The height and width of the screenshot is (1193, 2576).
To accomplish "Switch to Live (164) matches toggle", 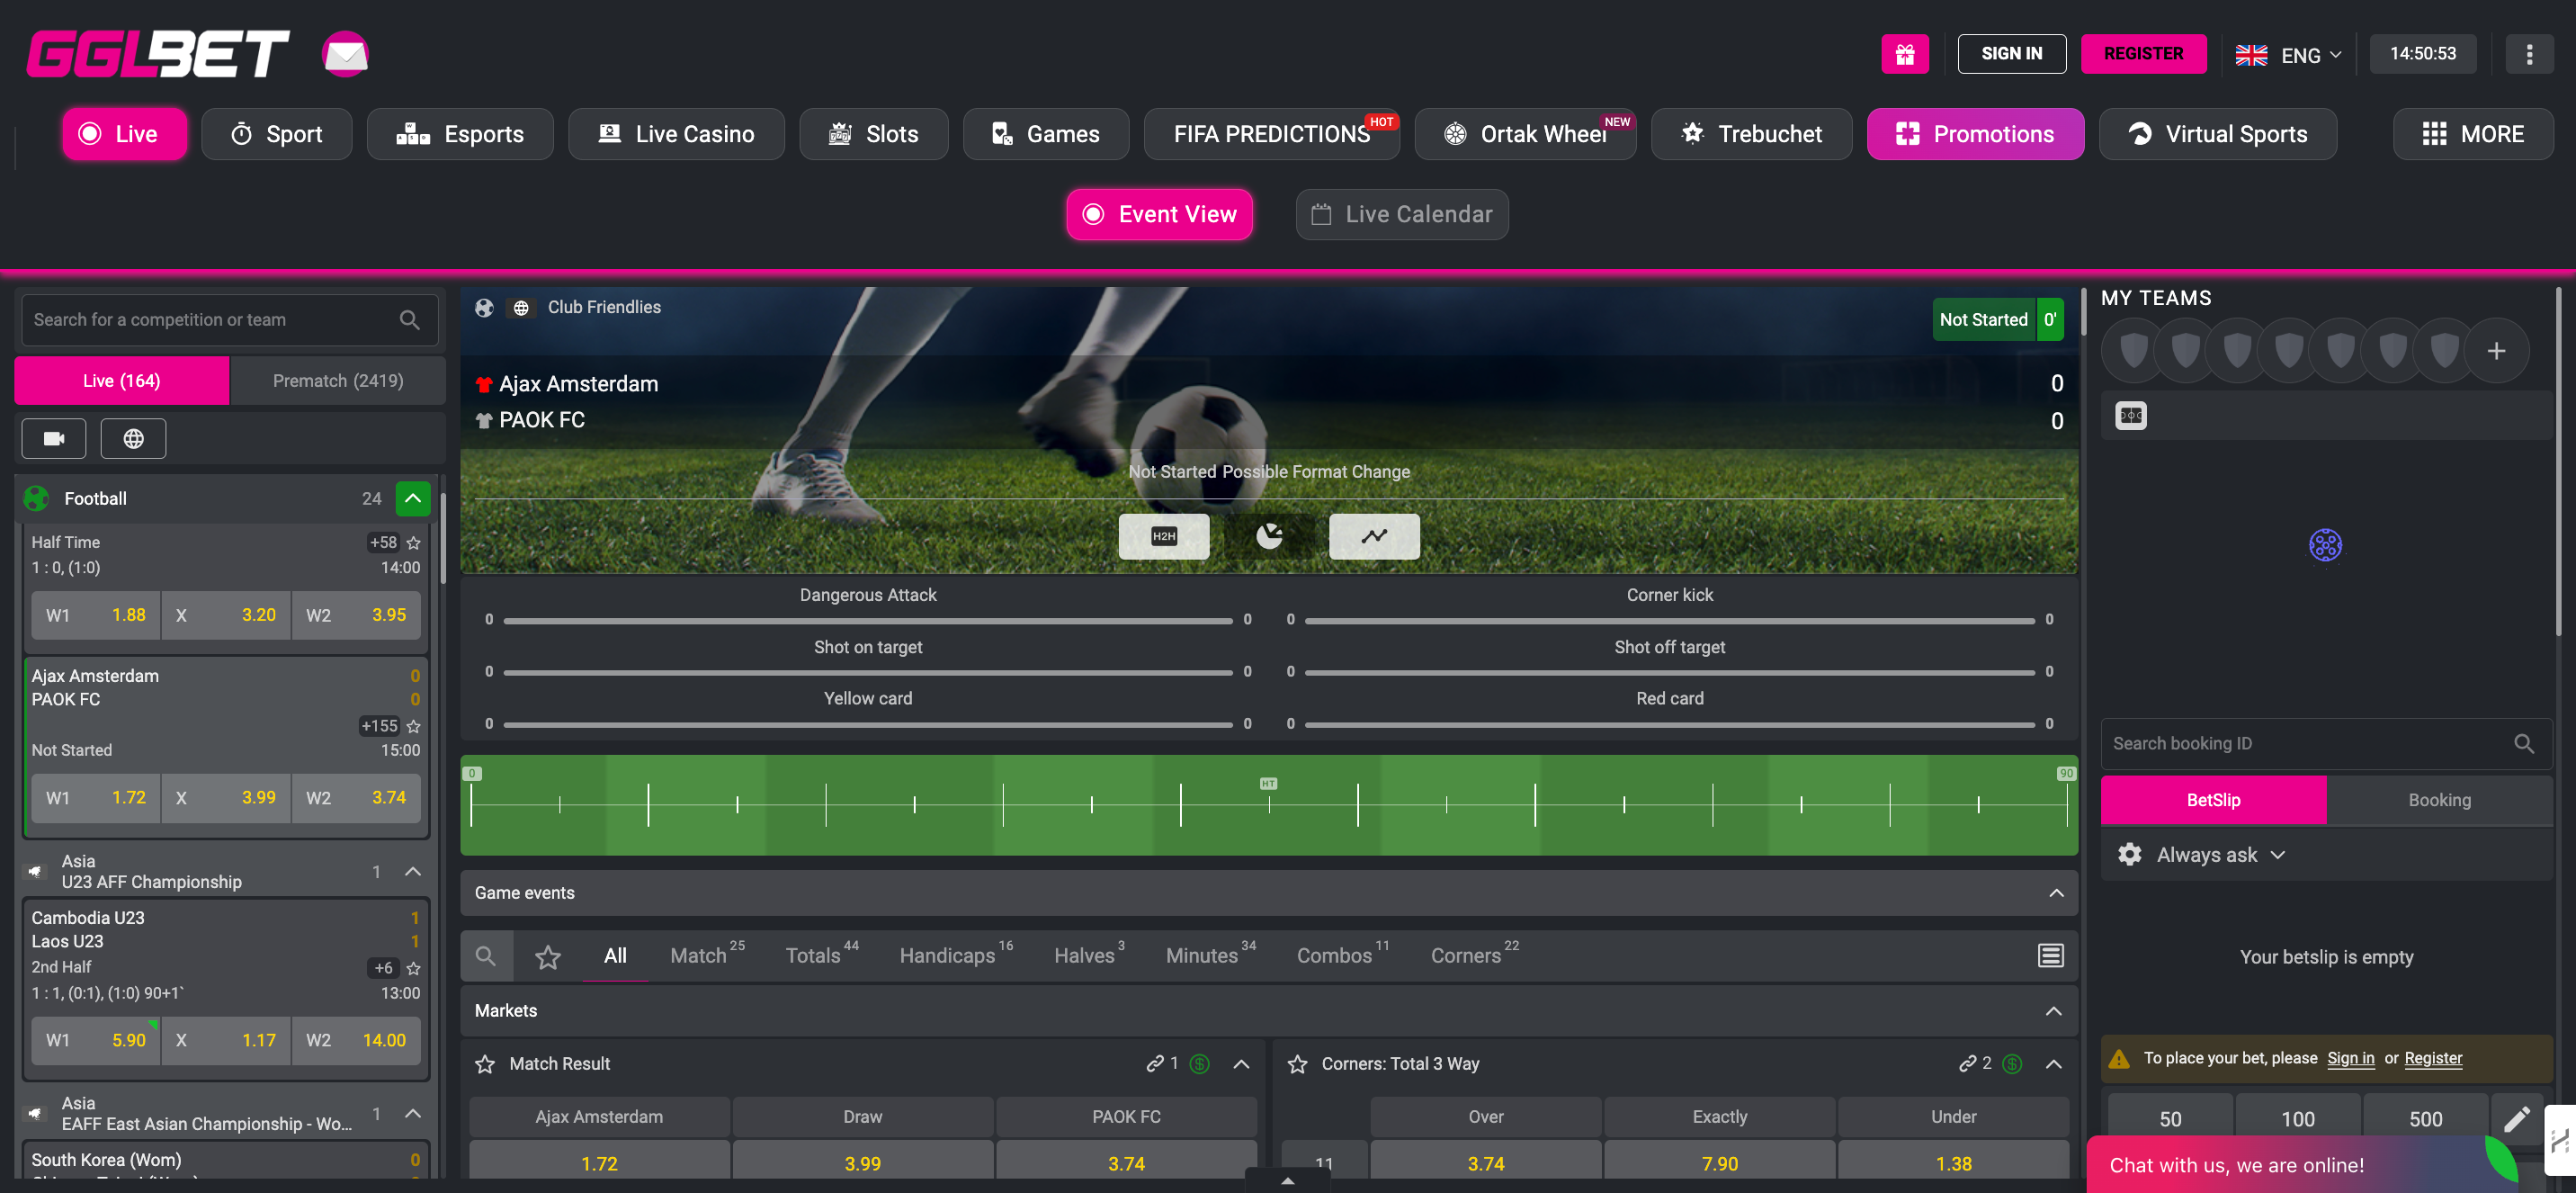I will pos(122,381).
